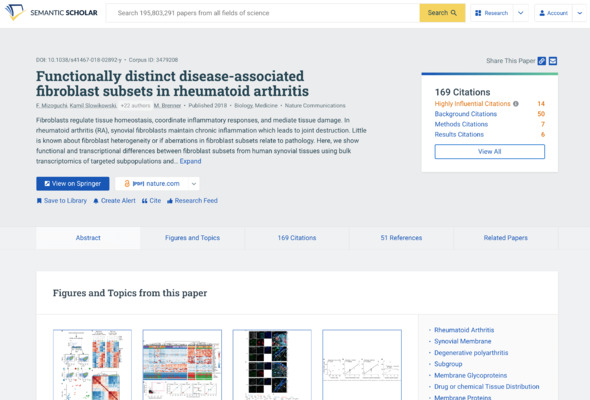Switch to Figures and Topics tab
This screenshot has height=400, width=590.
click(x=192, y=238)
